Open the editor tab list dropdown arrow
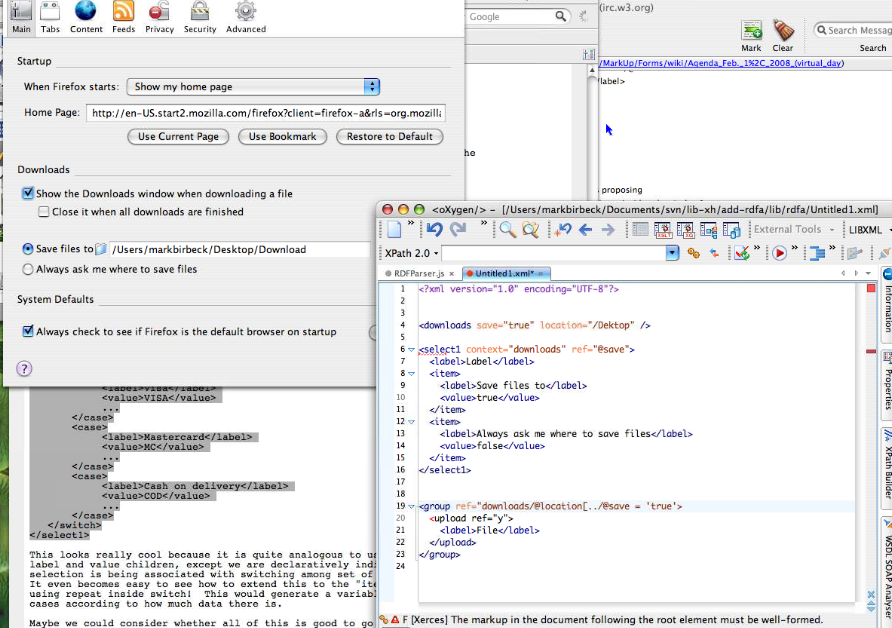The image size is (892, 628). tap(868, 274)
